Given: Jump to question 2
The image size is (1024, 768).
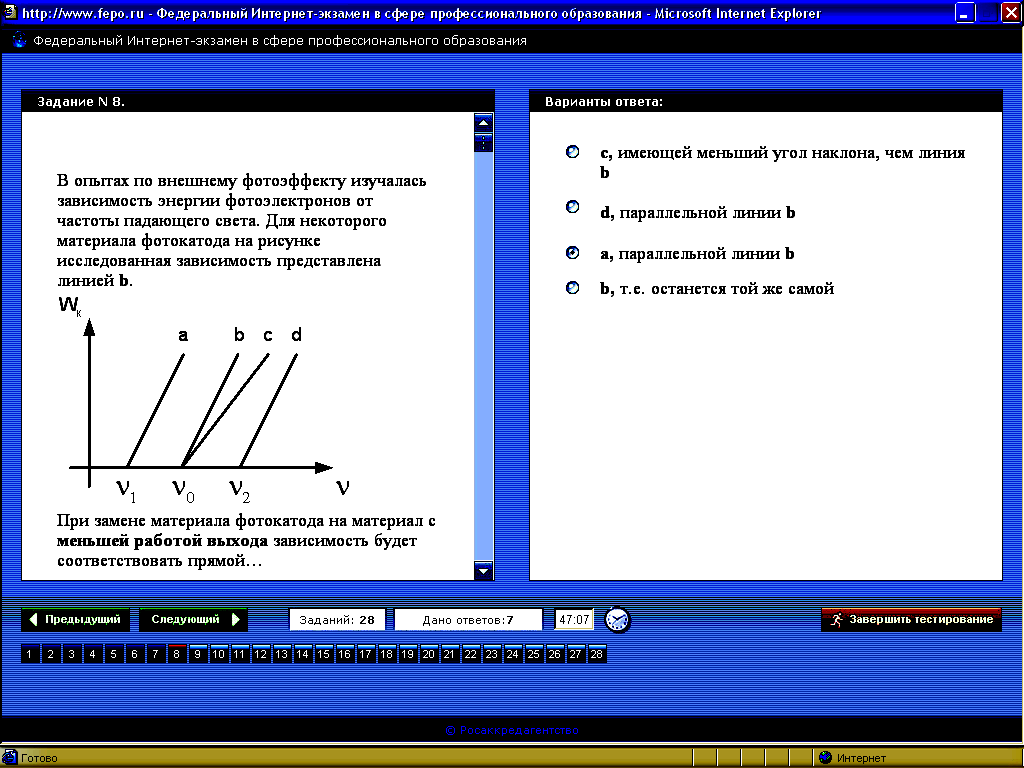Looking at the screenshot, I should click(50, 654).
